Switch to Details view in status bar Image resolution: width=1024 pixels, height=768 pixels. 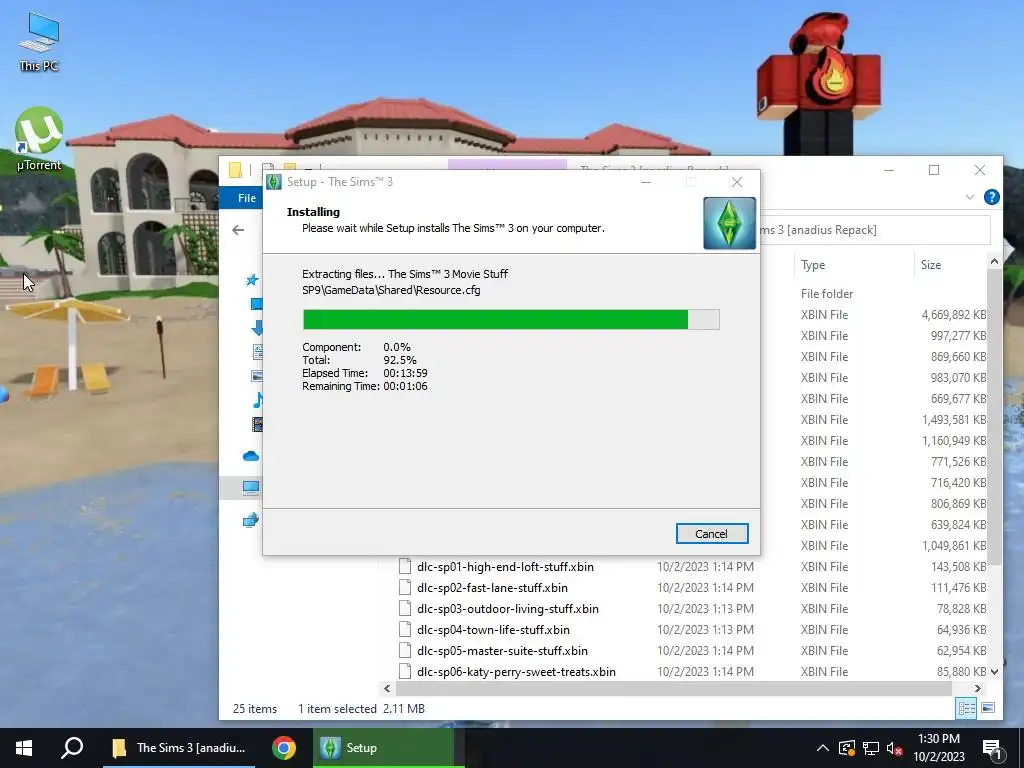pos(966,708)
